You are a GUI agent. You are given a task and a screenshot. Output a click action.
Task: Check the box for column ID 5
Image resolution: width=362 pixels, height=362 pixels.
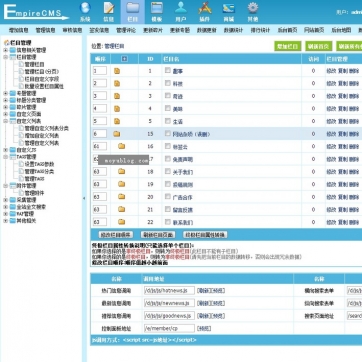(168, 121)
